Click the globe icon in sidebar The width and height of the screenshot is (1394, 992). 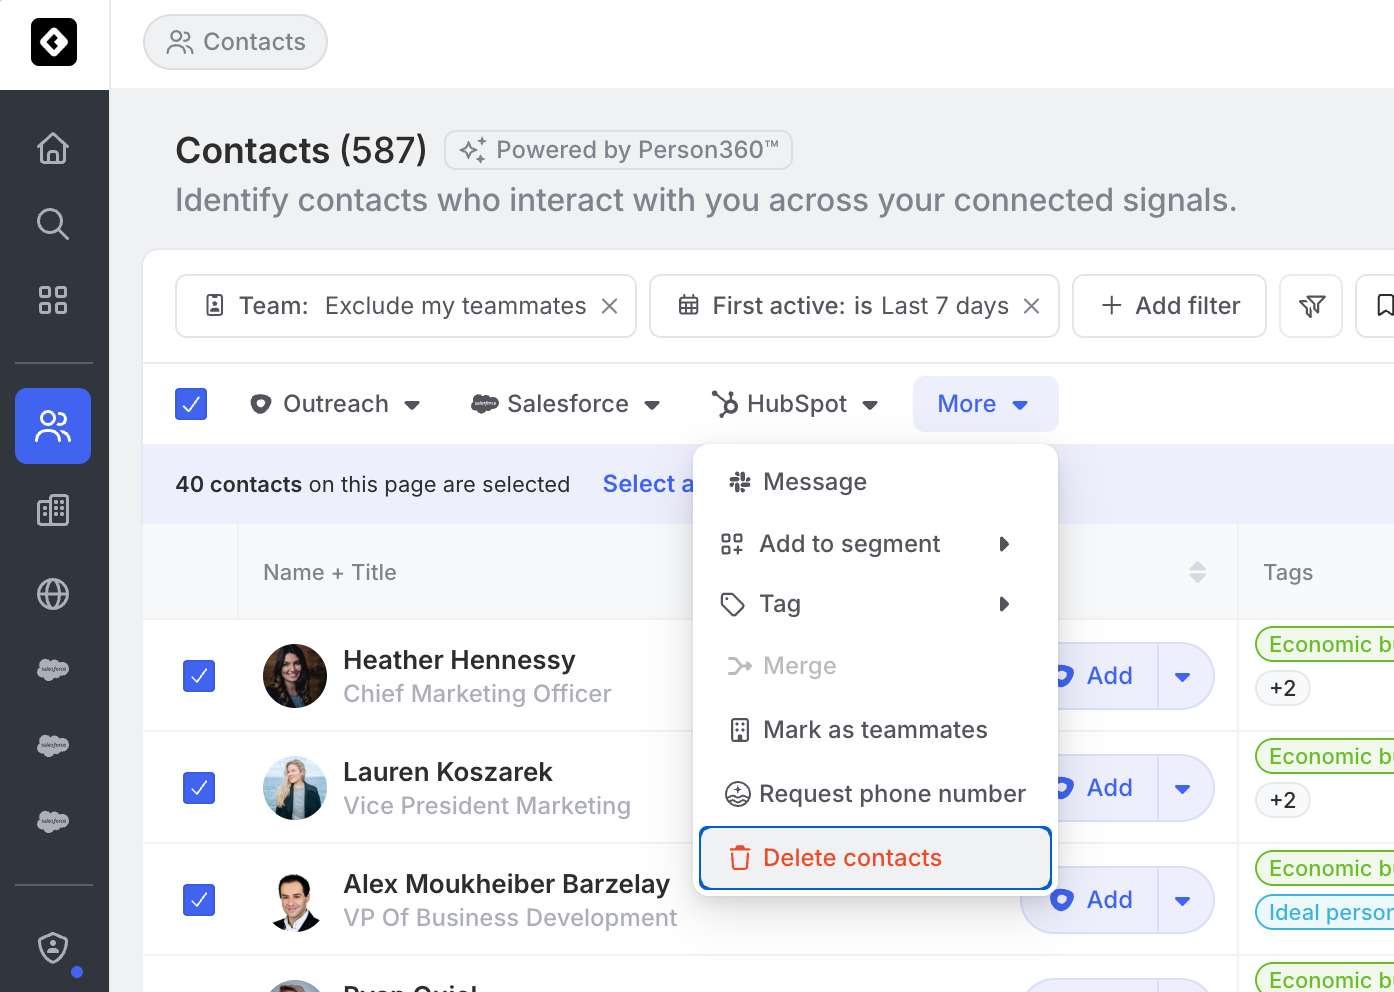[53, 594]
